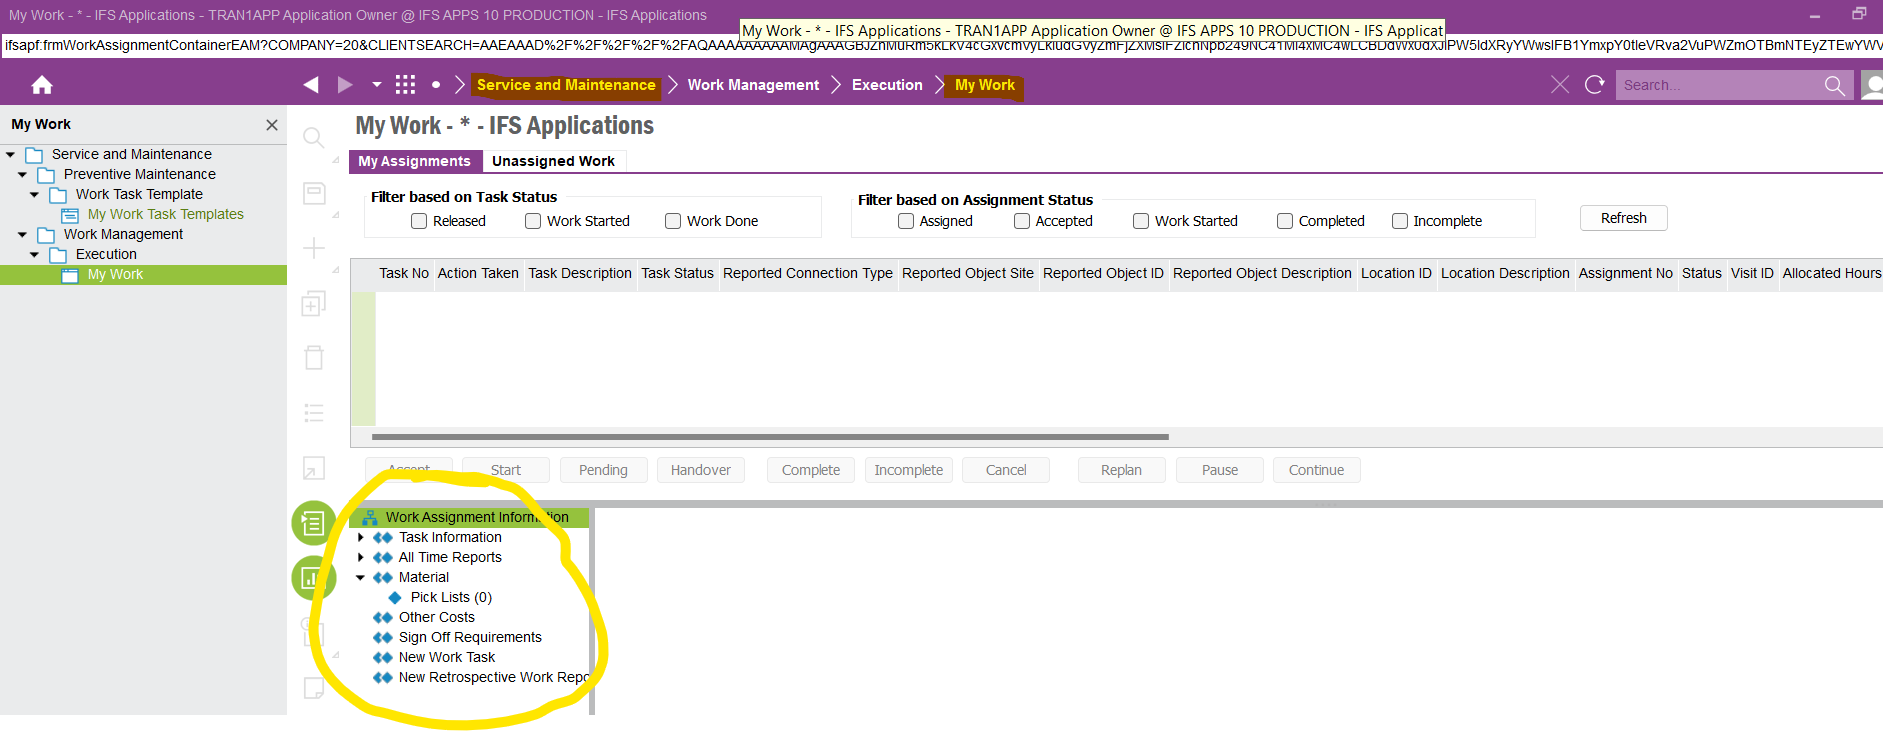Viewport: 1883px width, 731px height.
Task: Close the My Work navigator panel
Action: click(x=272, y=125)
